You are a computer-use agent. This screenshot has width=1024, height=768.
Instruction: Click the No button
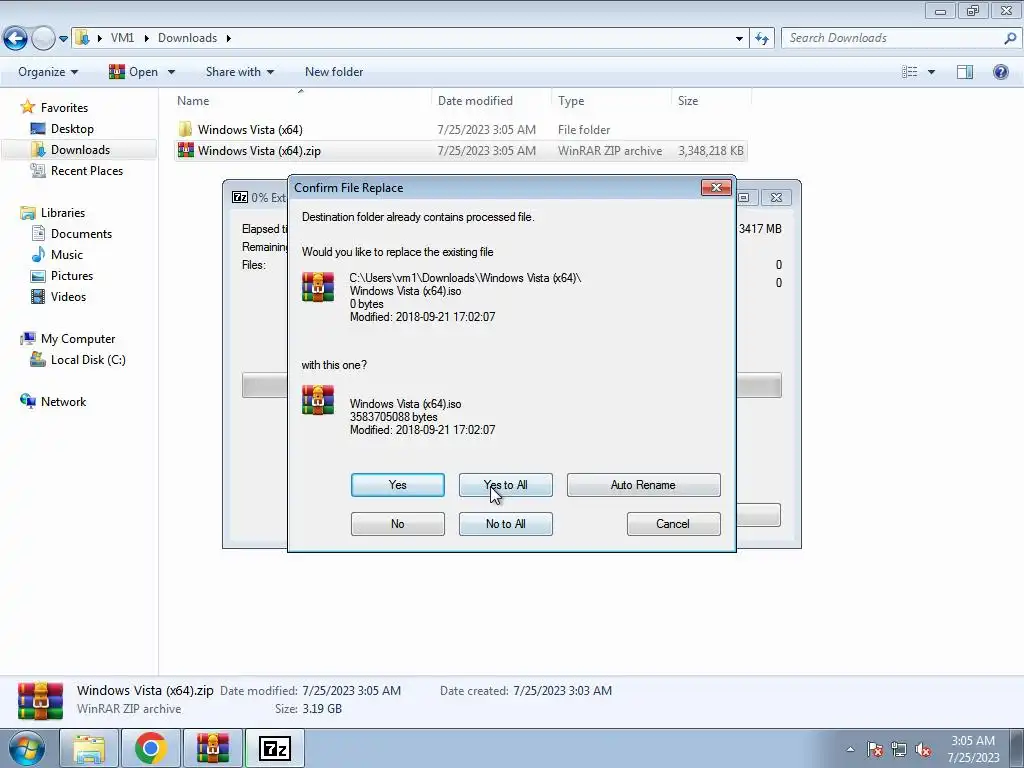(397, 524)
